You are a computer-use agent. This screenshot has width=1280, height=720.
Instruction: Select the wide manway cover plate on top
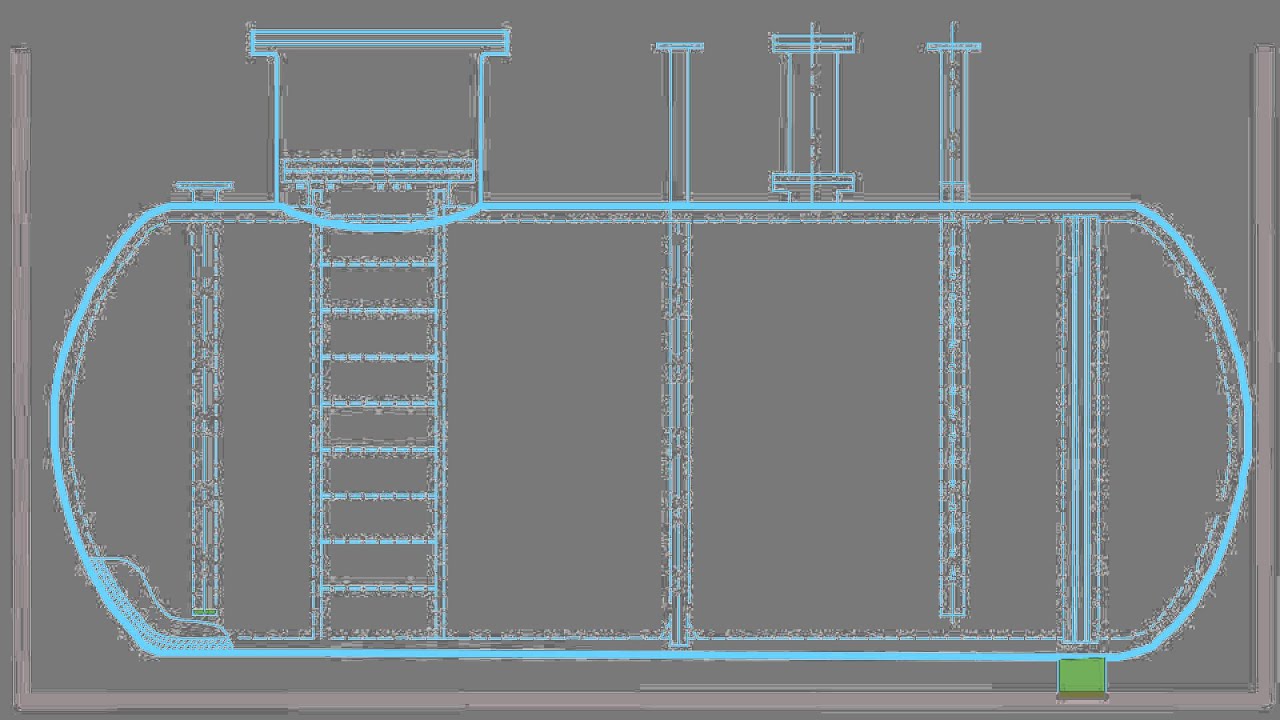tap(380, 41)
